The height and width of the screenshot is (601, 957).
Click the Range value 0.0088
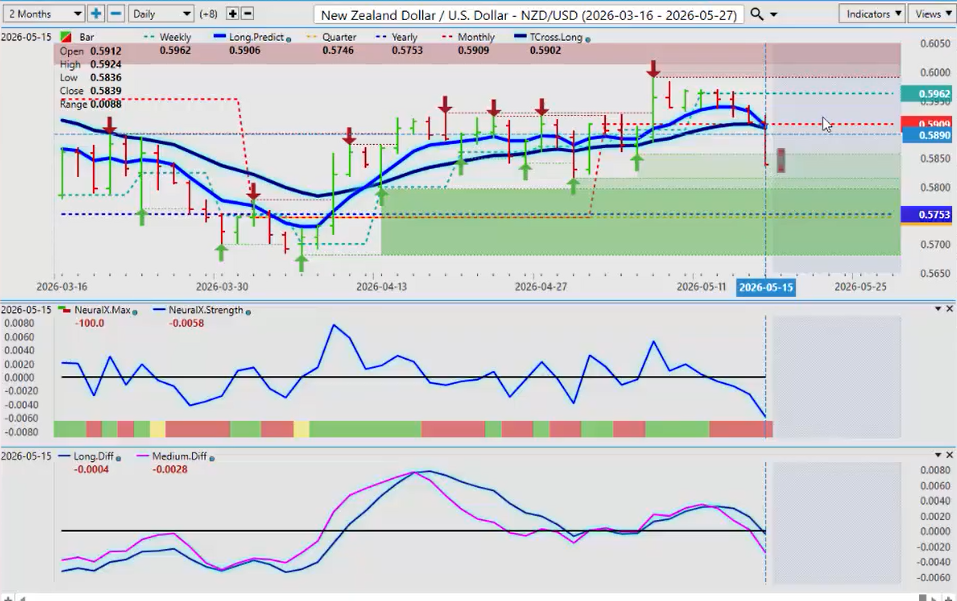click(x=105, y=104)
